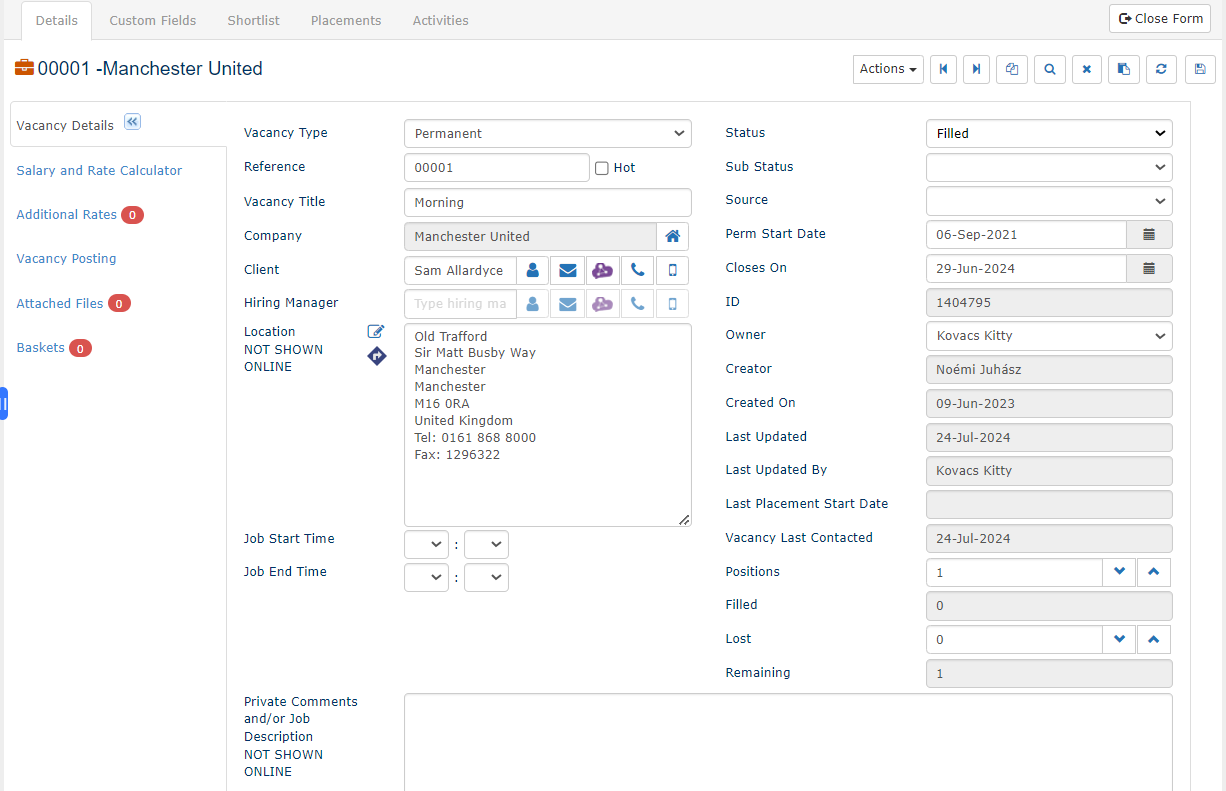Open the Vacancy Type dropdown
Screen dimensions: 1226x791
point(548,133)
